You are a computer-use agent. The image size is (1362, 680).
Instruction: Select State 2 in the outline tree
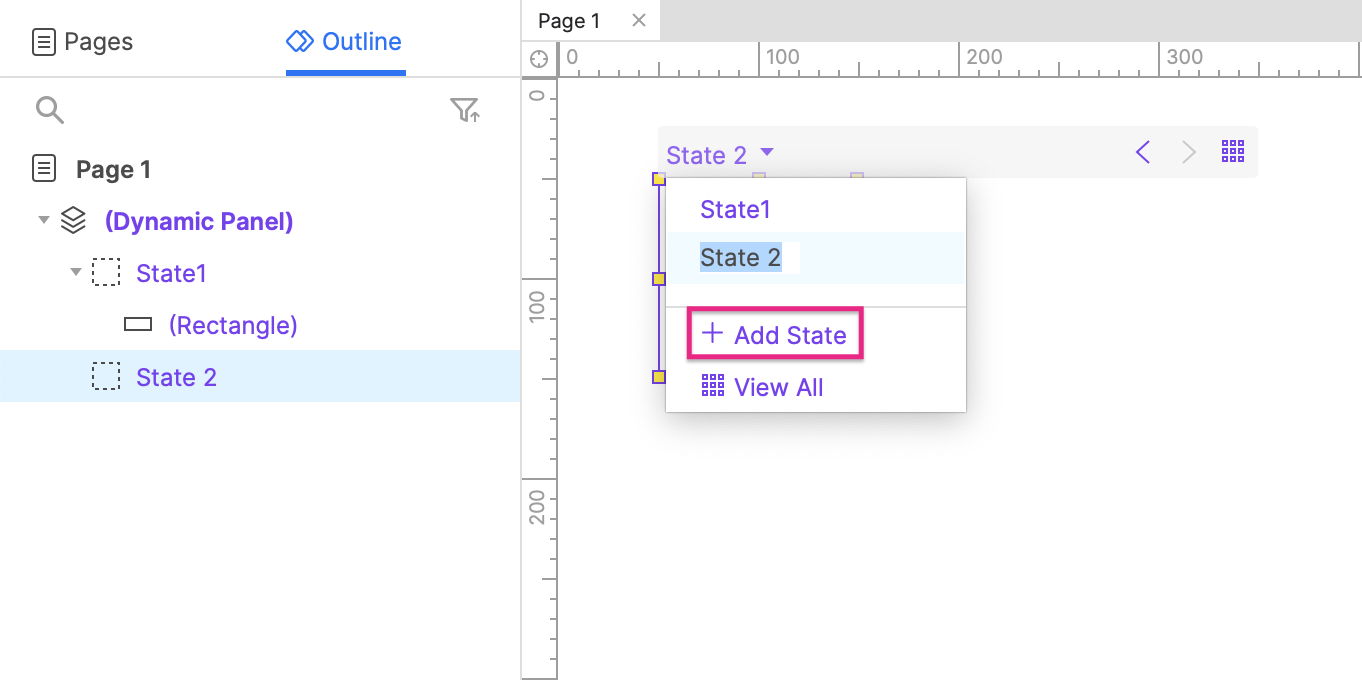click(x=176, y=377)
